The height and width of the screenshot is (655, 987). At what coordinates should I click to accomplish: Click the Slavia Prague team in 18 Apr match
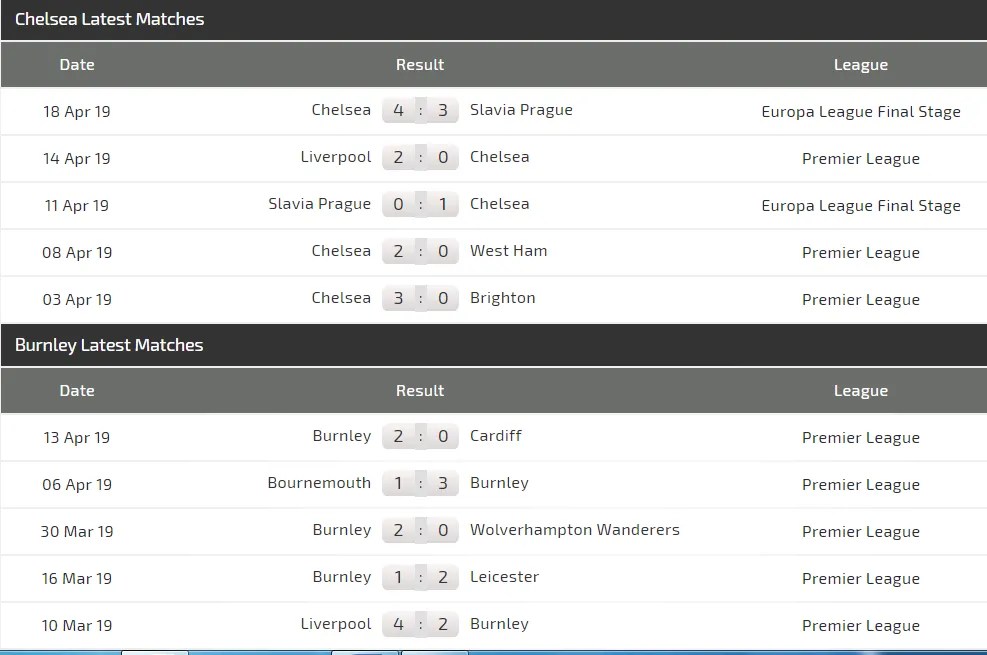coord(521,110)
